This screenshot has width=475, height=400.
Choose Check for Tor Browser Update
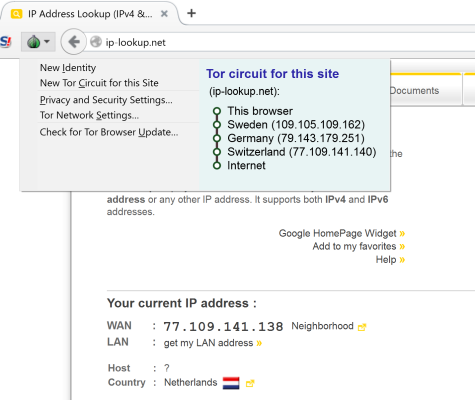point(109,132)
